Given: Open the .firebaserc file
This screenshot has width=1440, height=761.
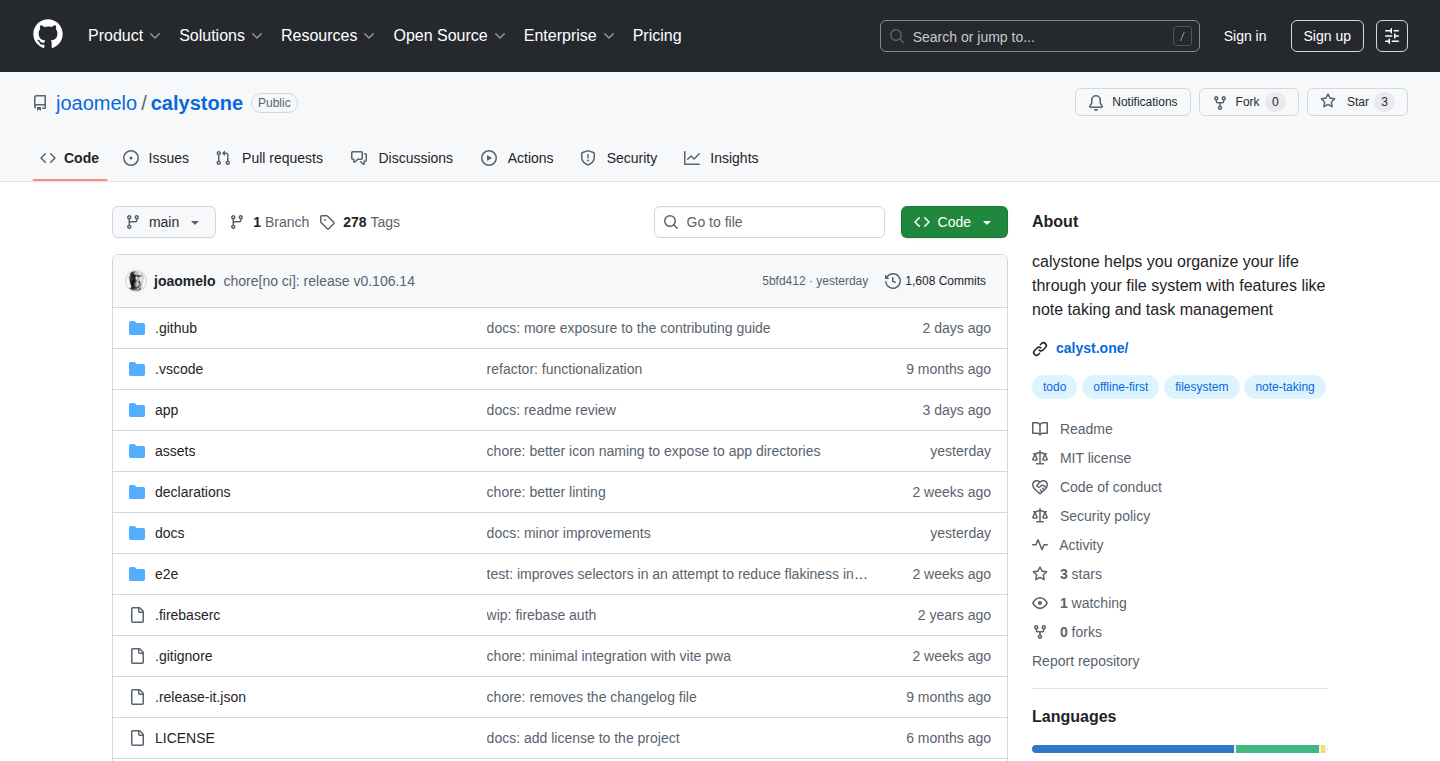Looking at the screenshot, I should 187,615.
